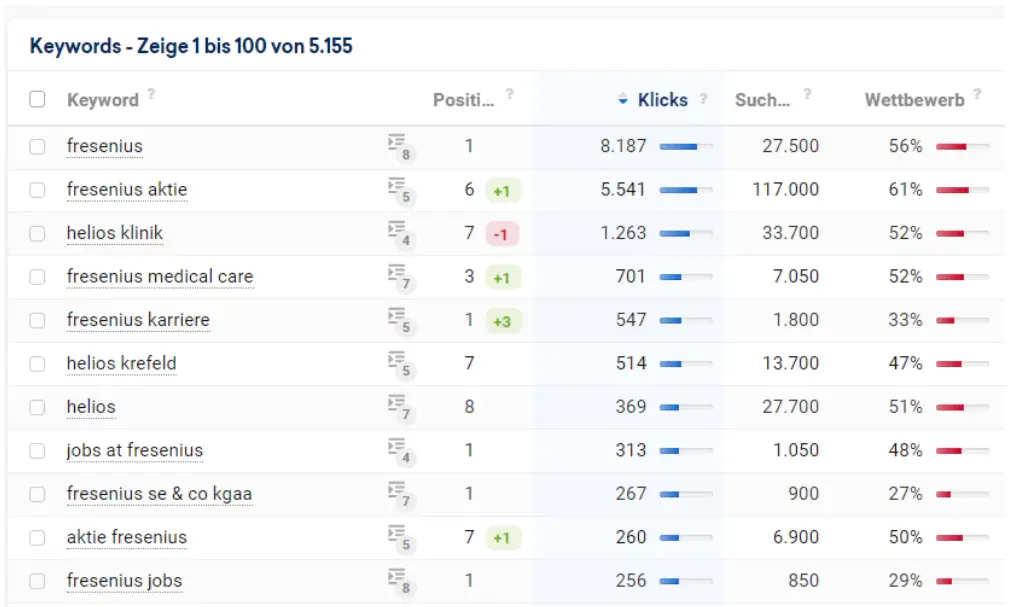Sort by Klicks using the arrow
This screenshot has height=607, width=1017.
pos(623,100)
